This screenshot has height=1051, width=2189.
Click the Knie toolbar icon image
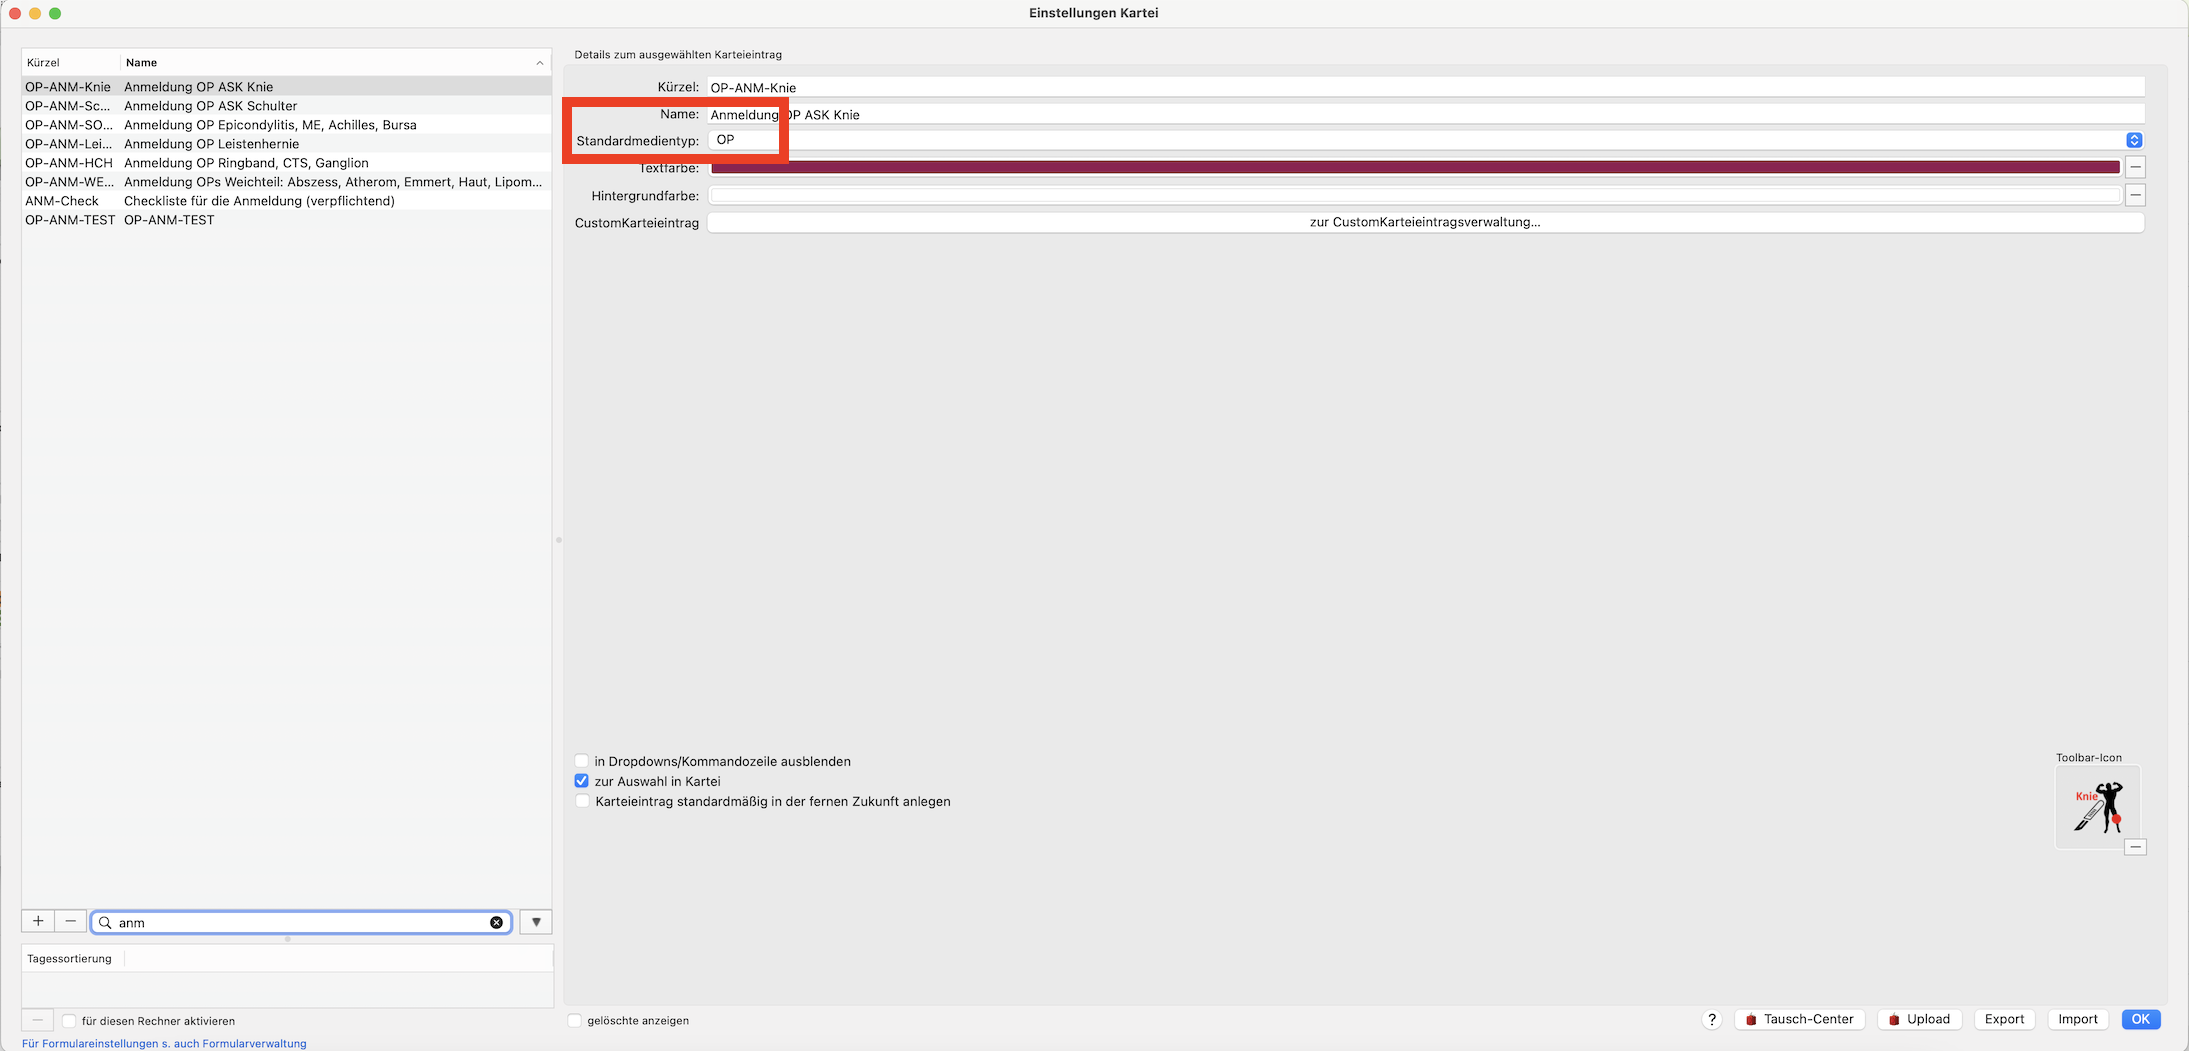[2097, 807]
